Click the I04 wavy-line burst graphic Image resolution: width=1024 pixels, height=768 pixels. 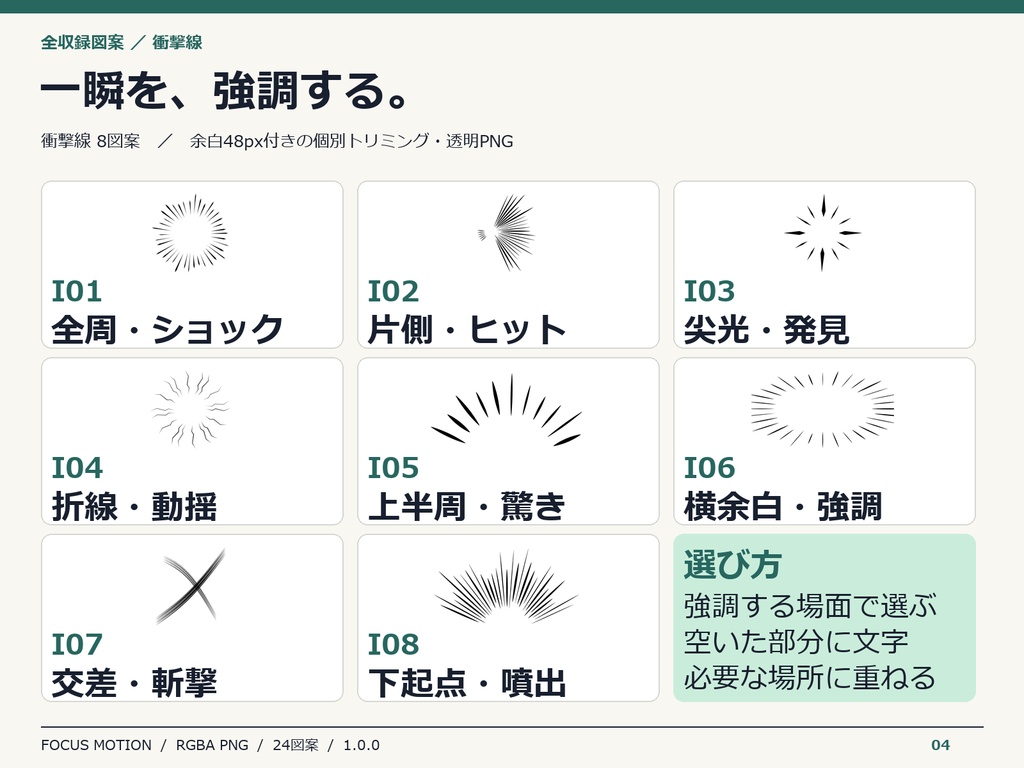pyautogui.click(x=191, y=409)
